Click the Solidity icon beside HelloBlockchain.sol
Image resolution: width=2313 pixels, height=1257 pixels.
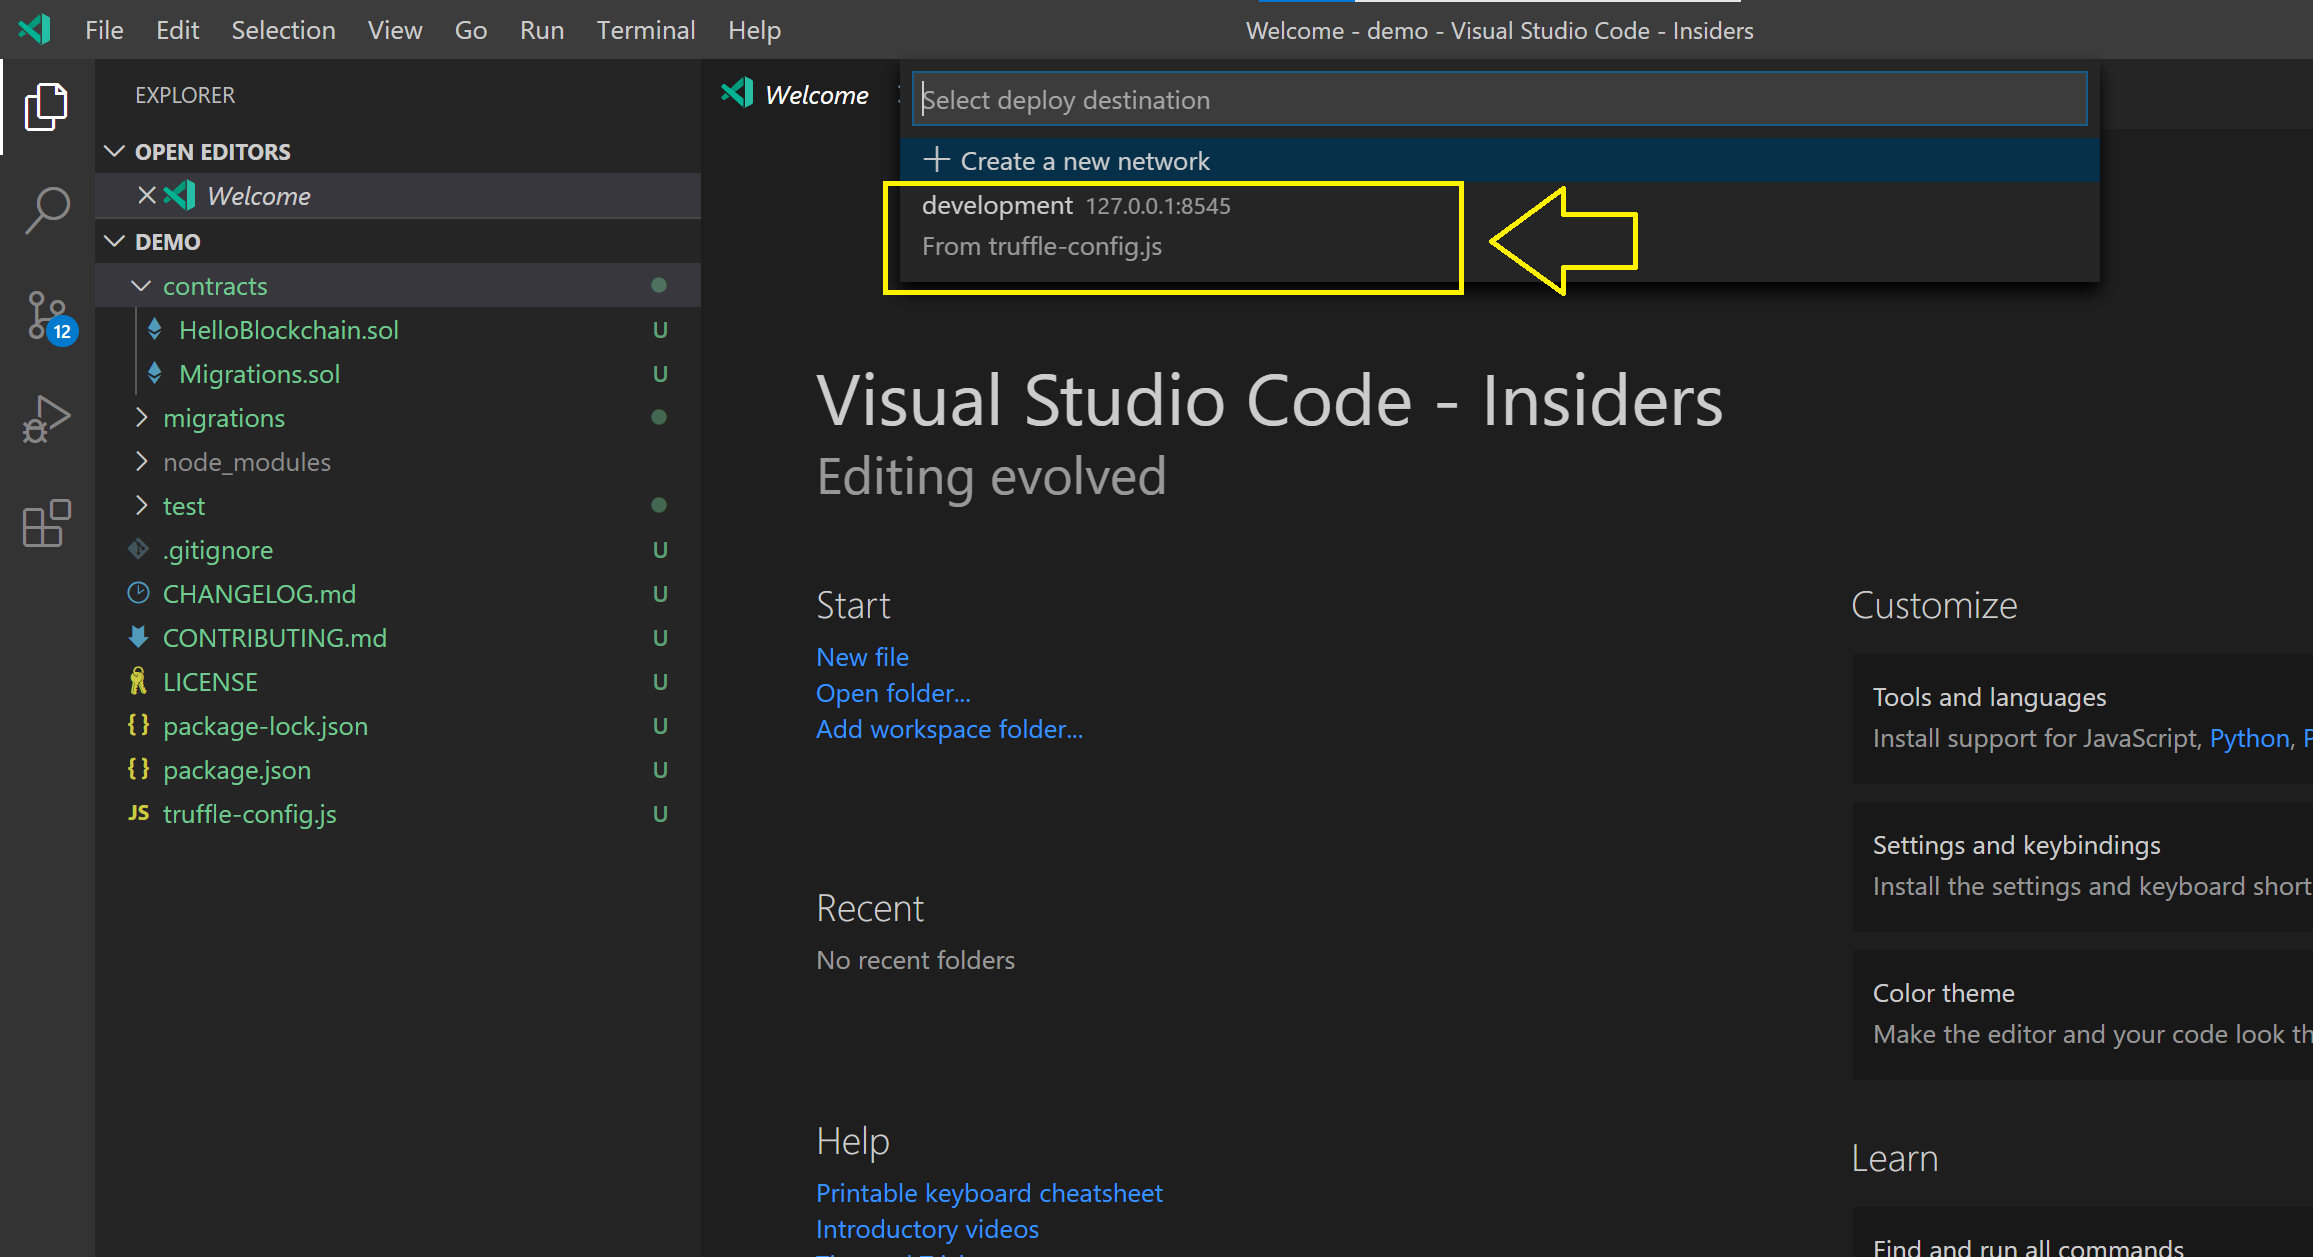coord(154,329)
